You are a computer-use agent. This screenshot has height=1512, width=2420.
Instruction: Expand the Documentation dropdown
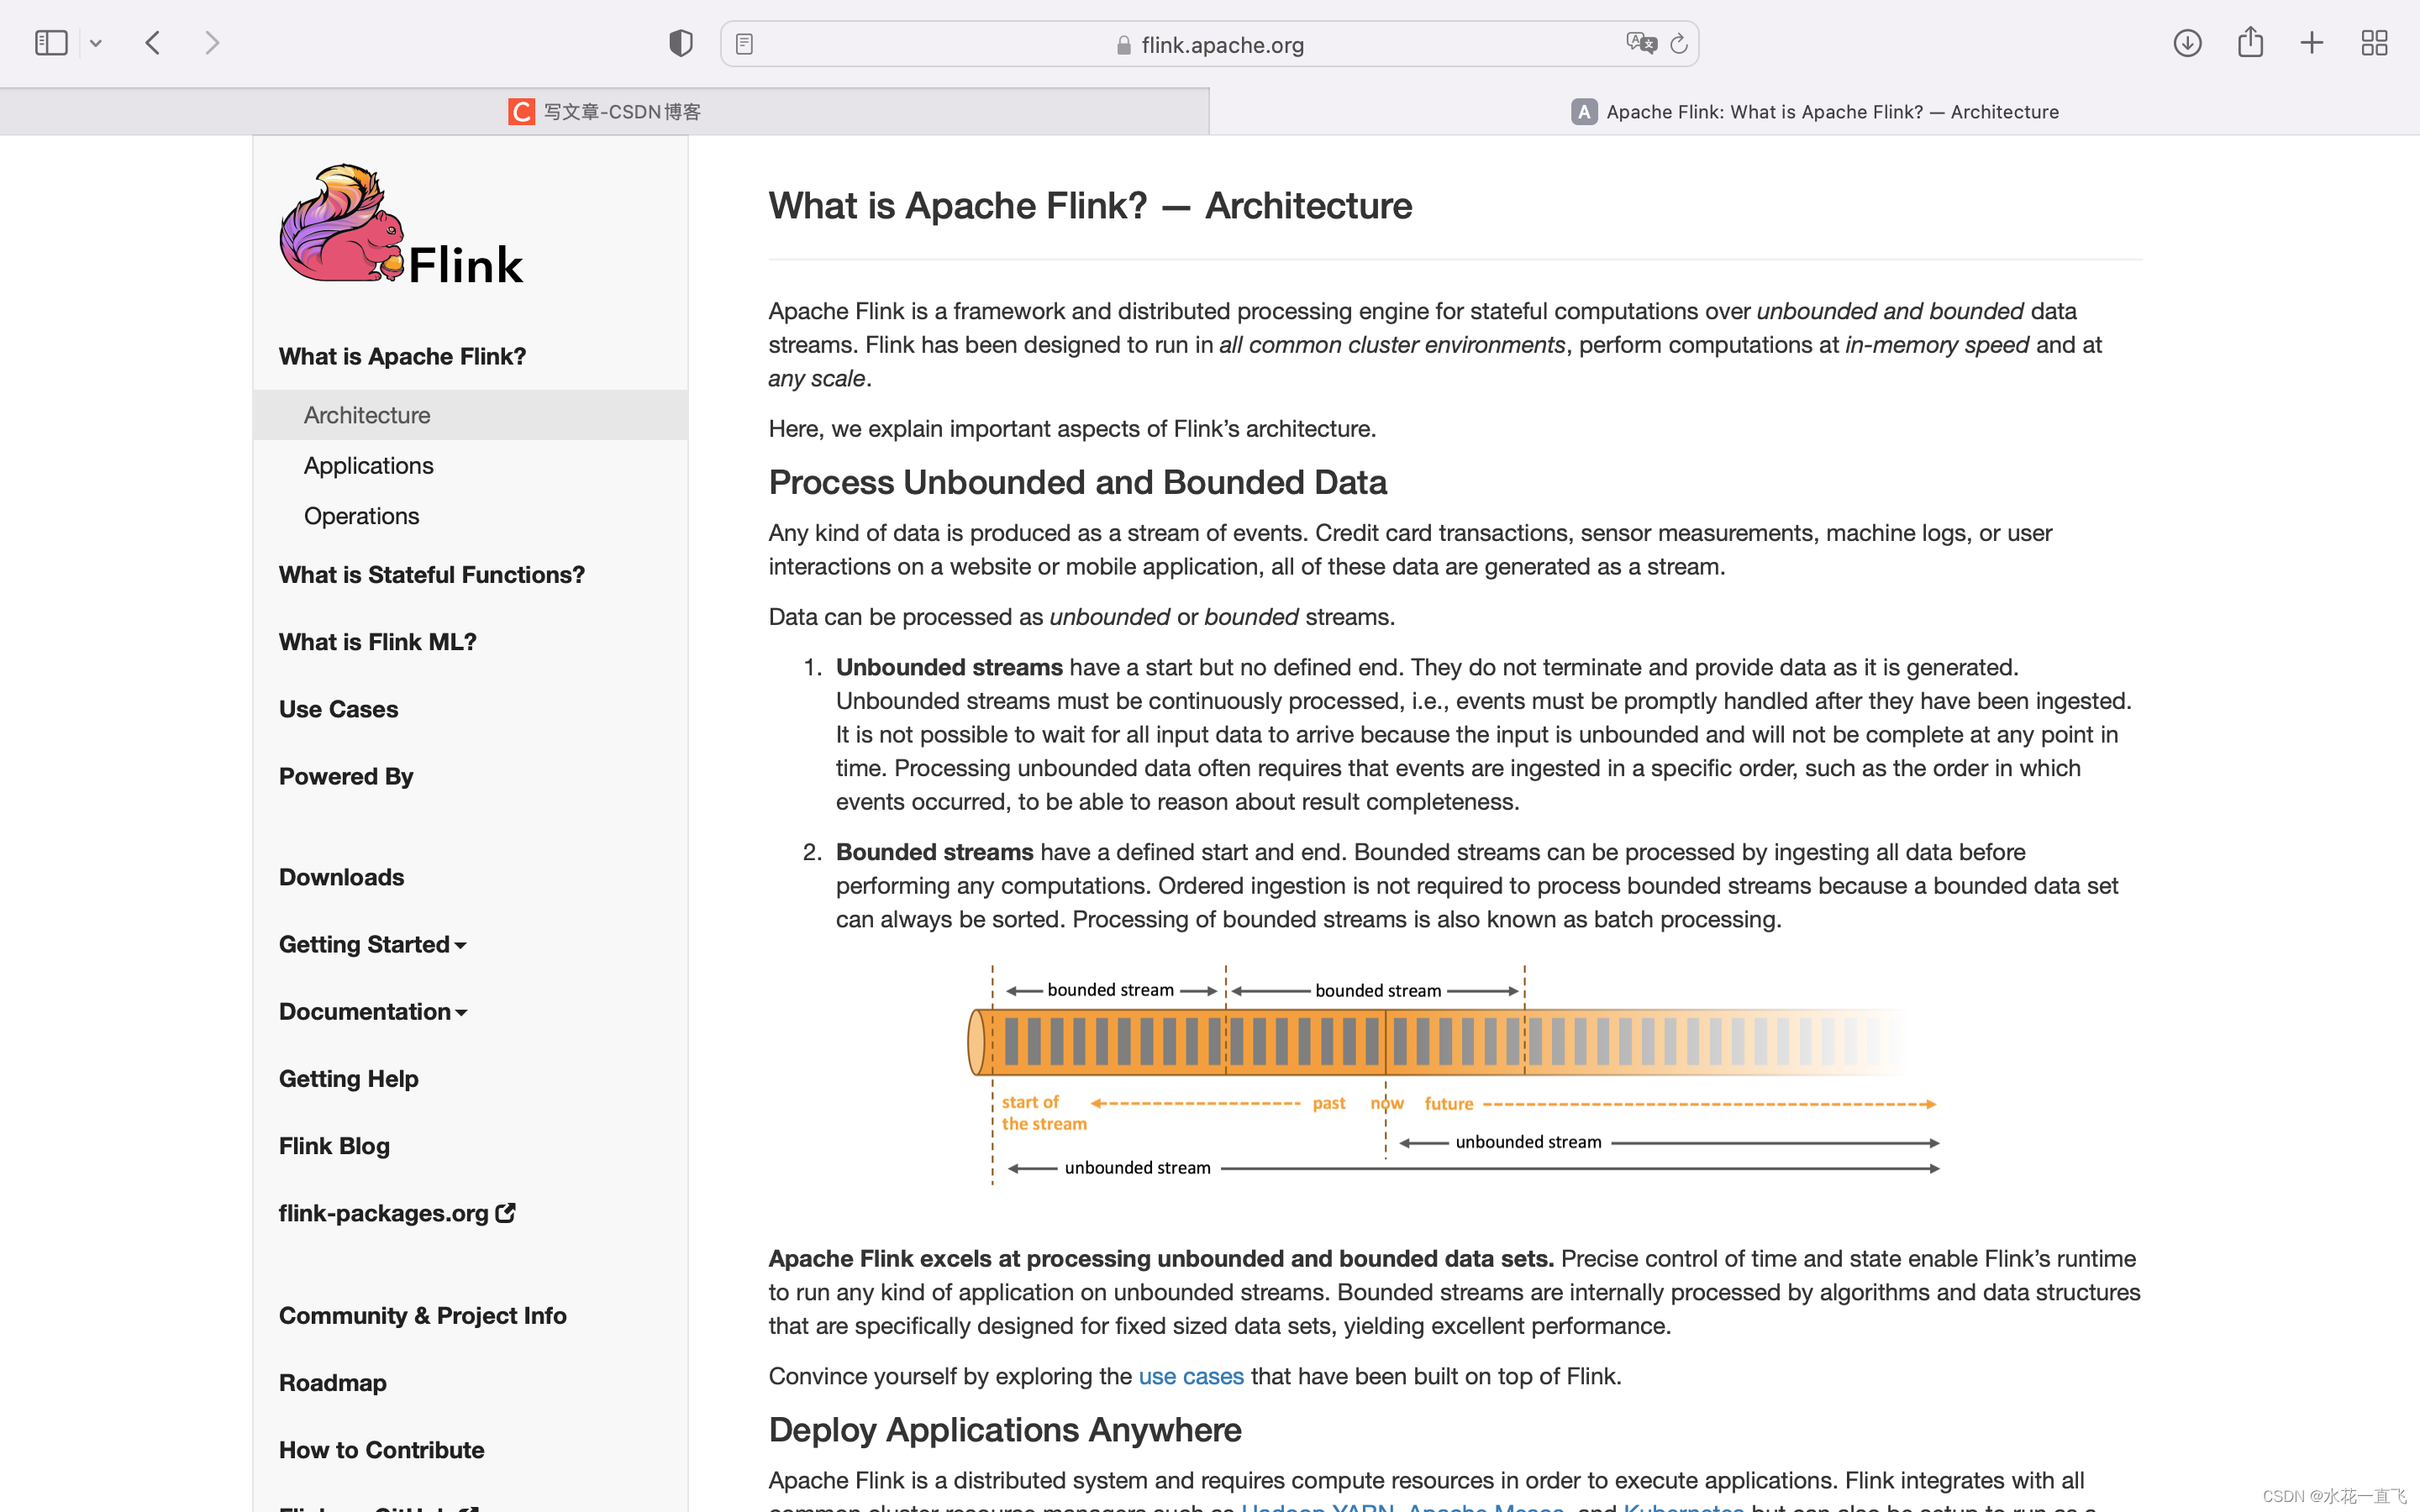point(373,1011)
